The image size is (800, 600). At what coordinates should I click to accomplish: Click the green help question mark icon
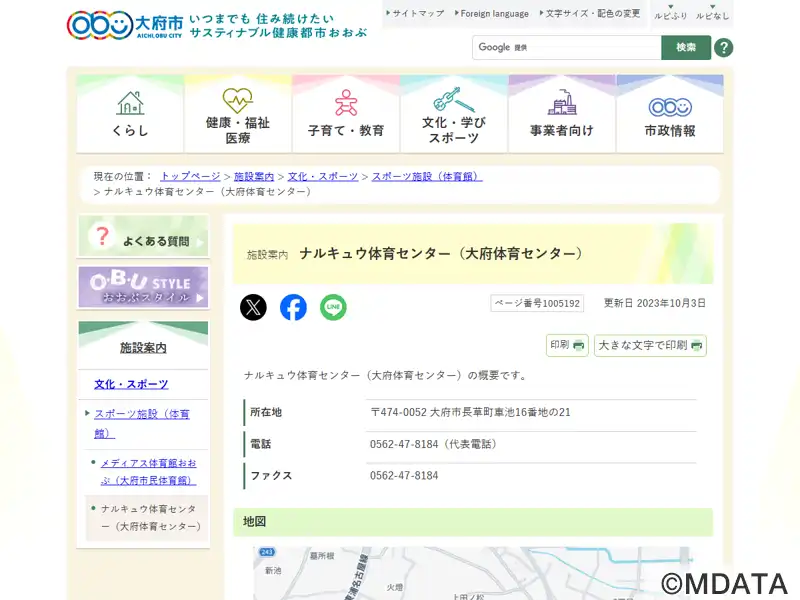[723, 48]
